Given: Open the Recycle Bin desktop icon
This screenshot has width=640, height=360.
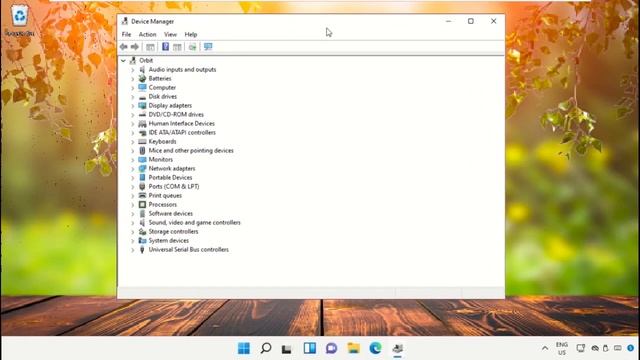Looking at the screenshot, I should (20, 20).
